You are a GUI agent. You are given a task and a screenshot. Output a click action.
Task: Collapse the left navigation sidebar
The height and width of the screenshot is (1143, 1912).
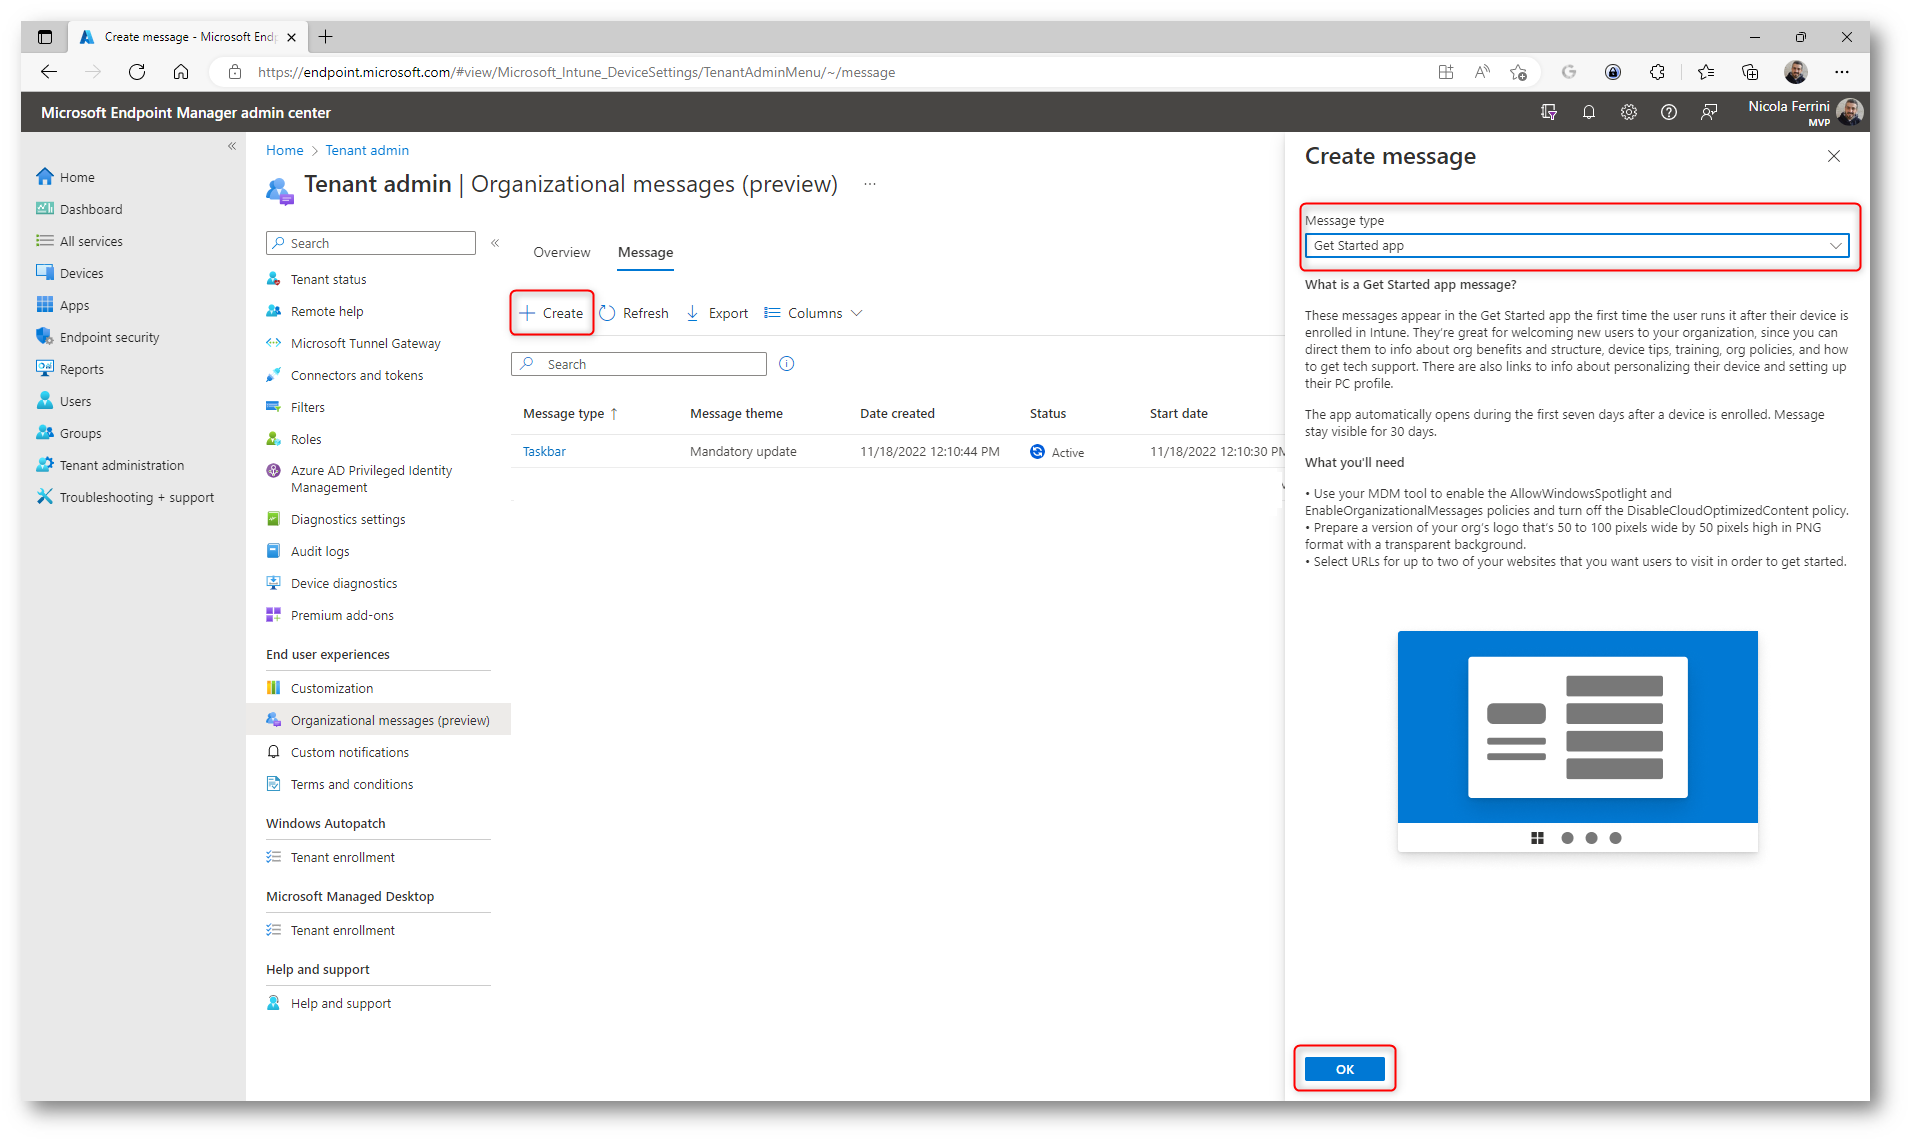[x=232, y=146]
